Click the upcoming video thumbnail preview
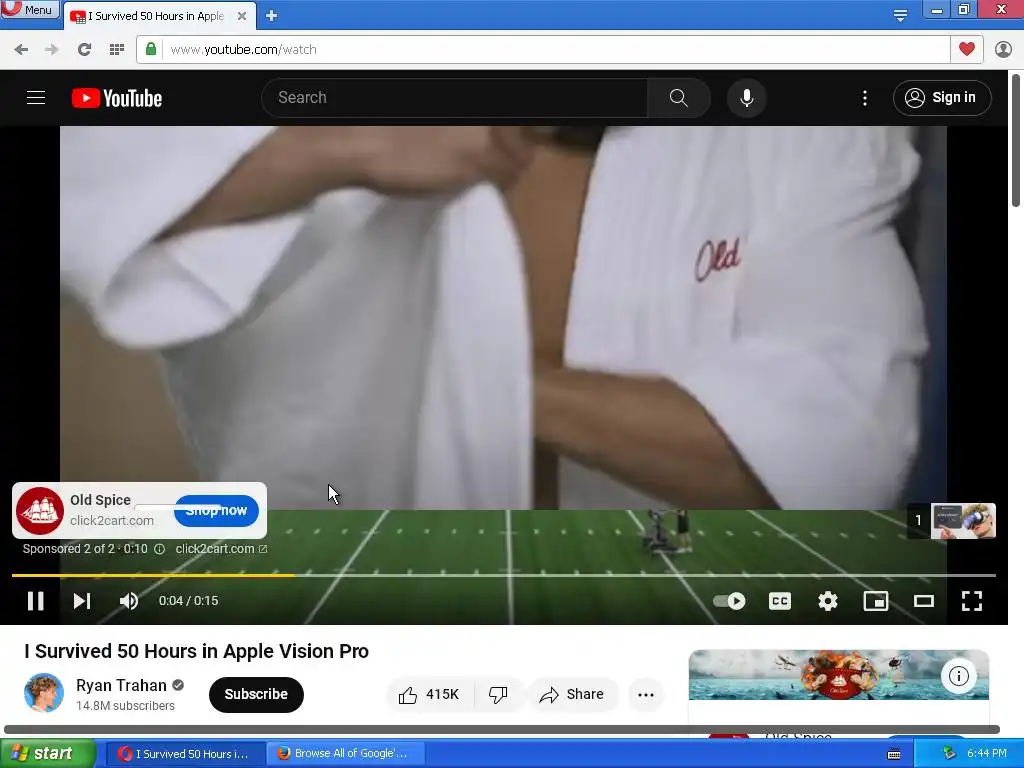This screenshot has height=768, width=1024. pos(963,520)
